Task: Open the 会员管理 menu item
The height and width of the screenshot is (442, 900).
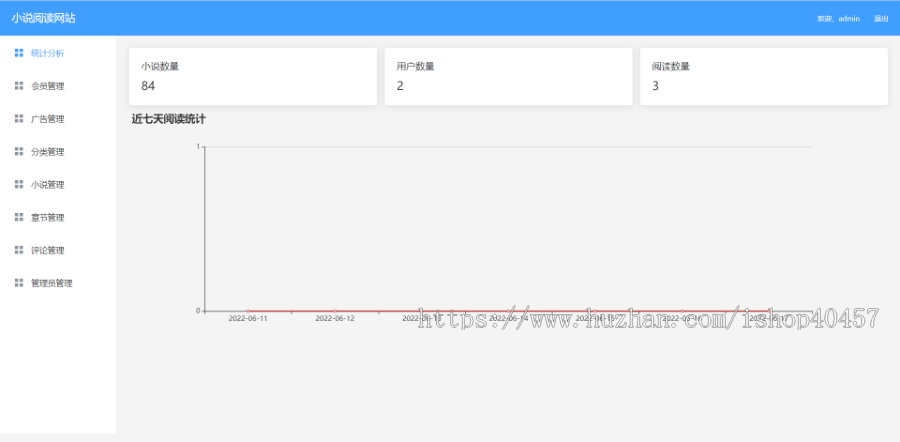Action: click(x=58, y=86)
